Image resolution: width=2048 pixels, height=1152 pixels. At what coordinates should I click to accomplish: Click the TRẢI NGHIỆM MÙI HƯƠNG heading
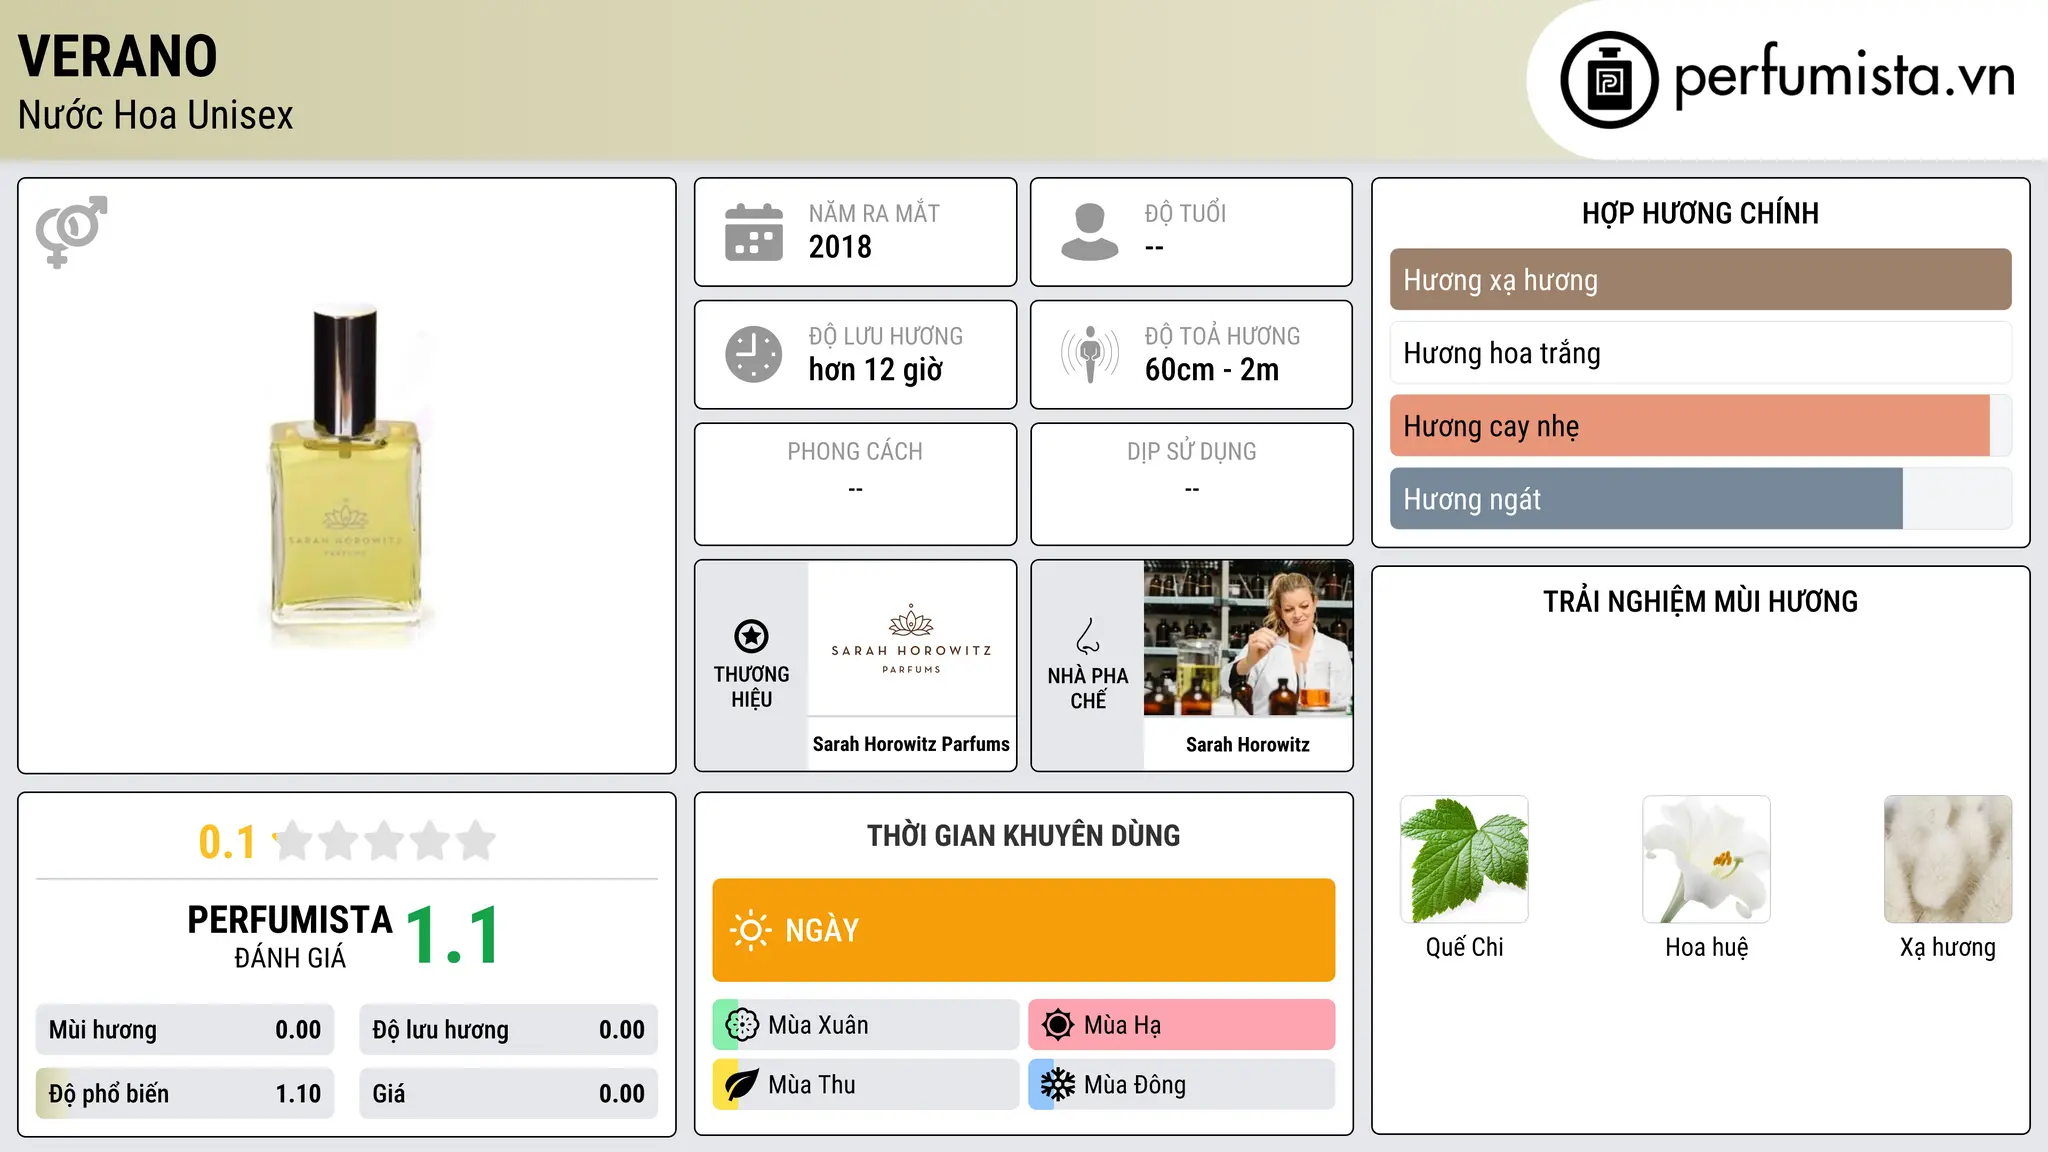tap(1700, 601)
